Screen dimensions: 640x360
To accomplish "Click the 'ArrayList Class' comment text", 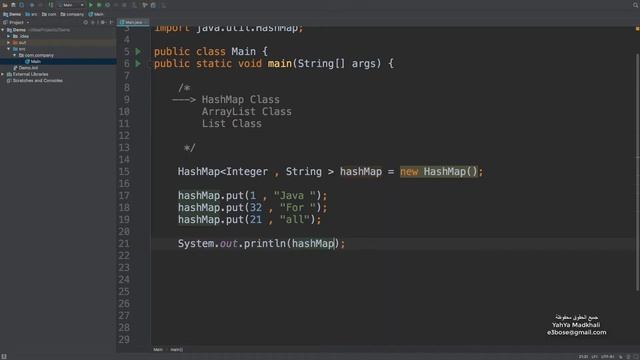I will pyautogui.click(x=247, y=112).
